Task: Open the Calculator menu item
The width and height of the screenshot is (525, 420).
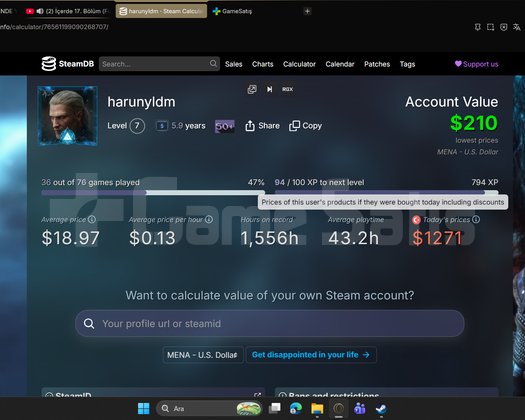Action: click(x=299, y=64)
